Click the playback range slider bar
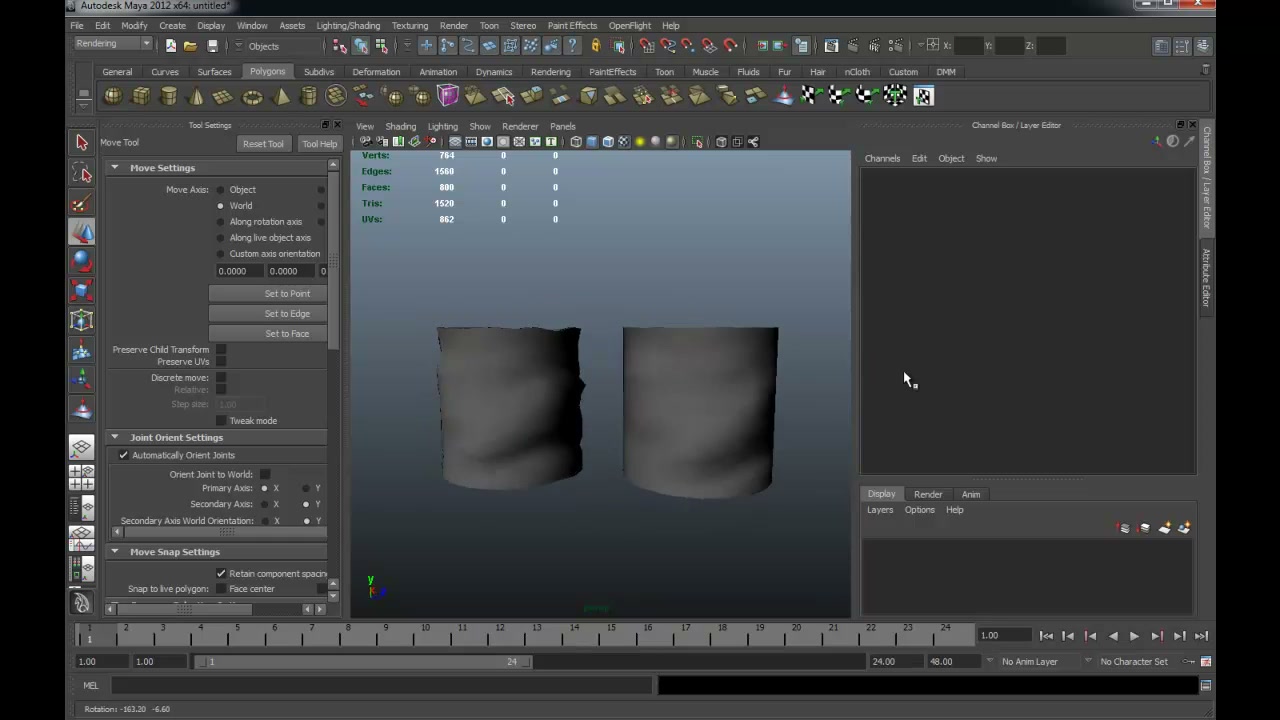Image resolution: width=1280 pixels, height=720 pixels. [364, 661]
